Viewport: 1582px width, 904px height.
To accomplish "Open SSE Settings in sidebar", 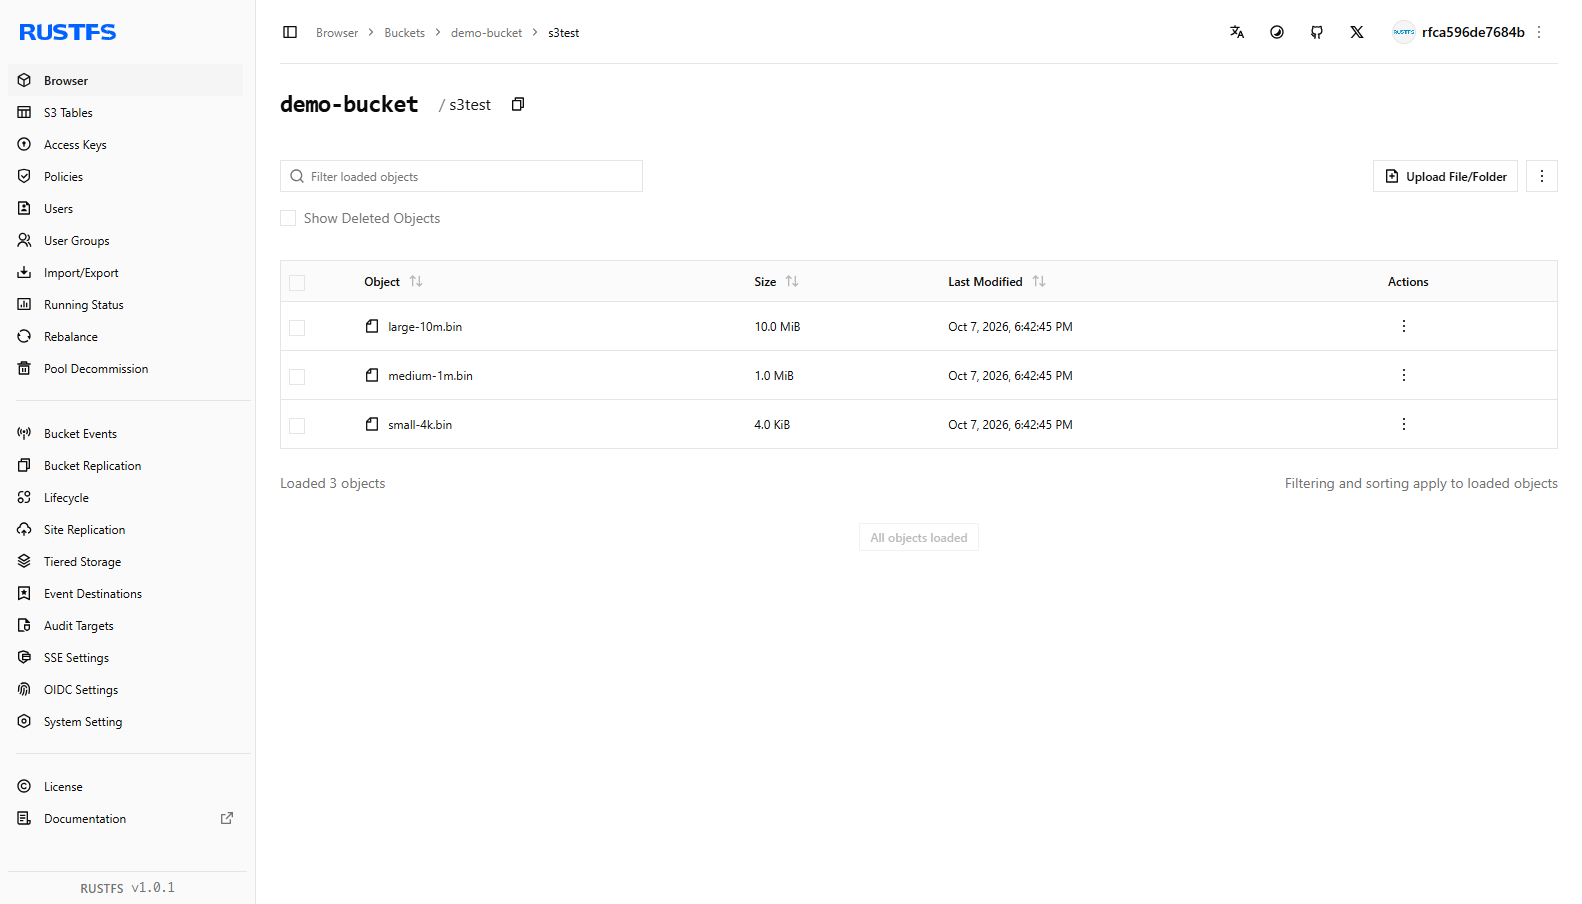I will 125,657.
